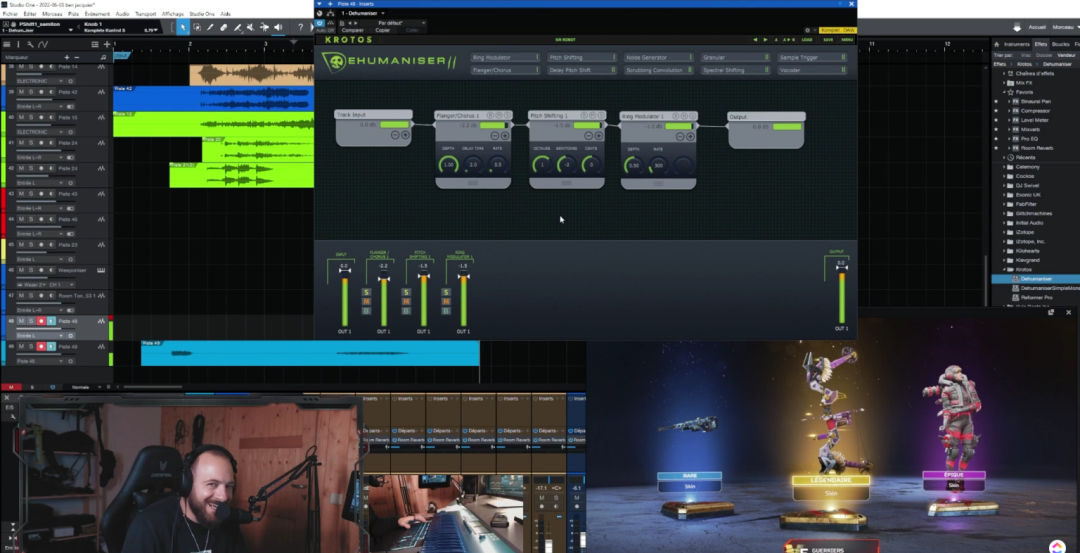Image resolution: width=1080 pixels, height=553 pixels.
Task: Click the LOAD preset button
Action: coord(807,39)
